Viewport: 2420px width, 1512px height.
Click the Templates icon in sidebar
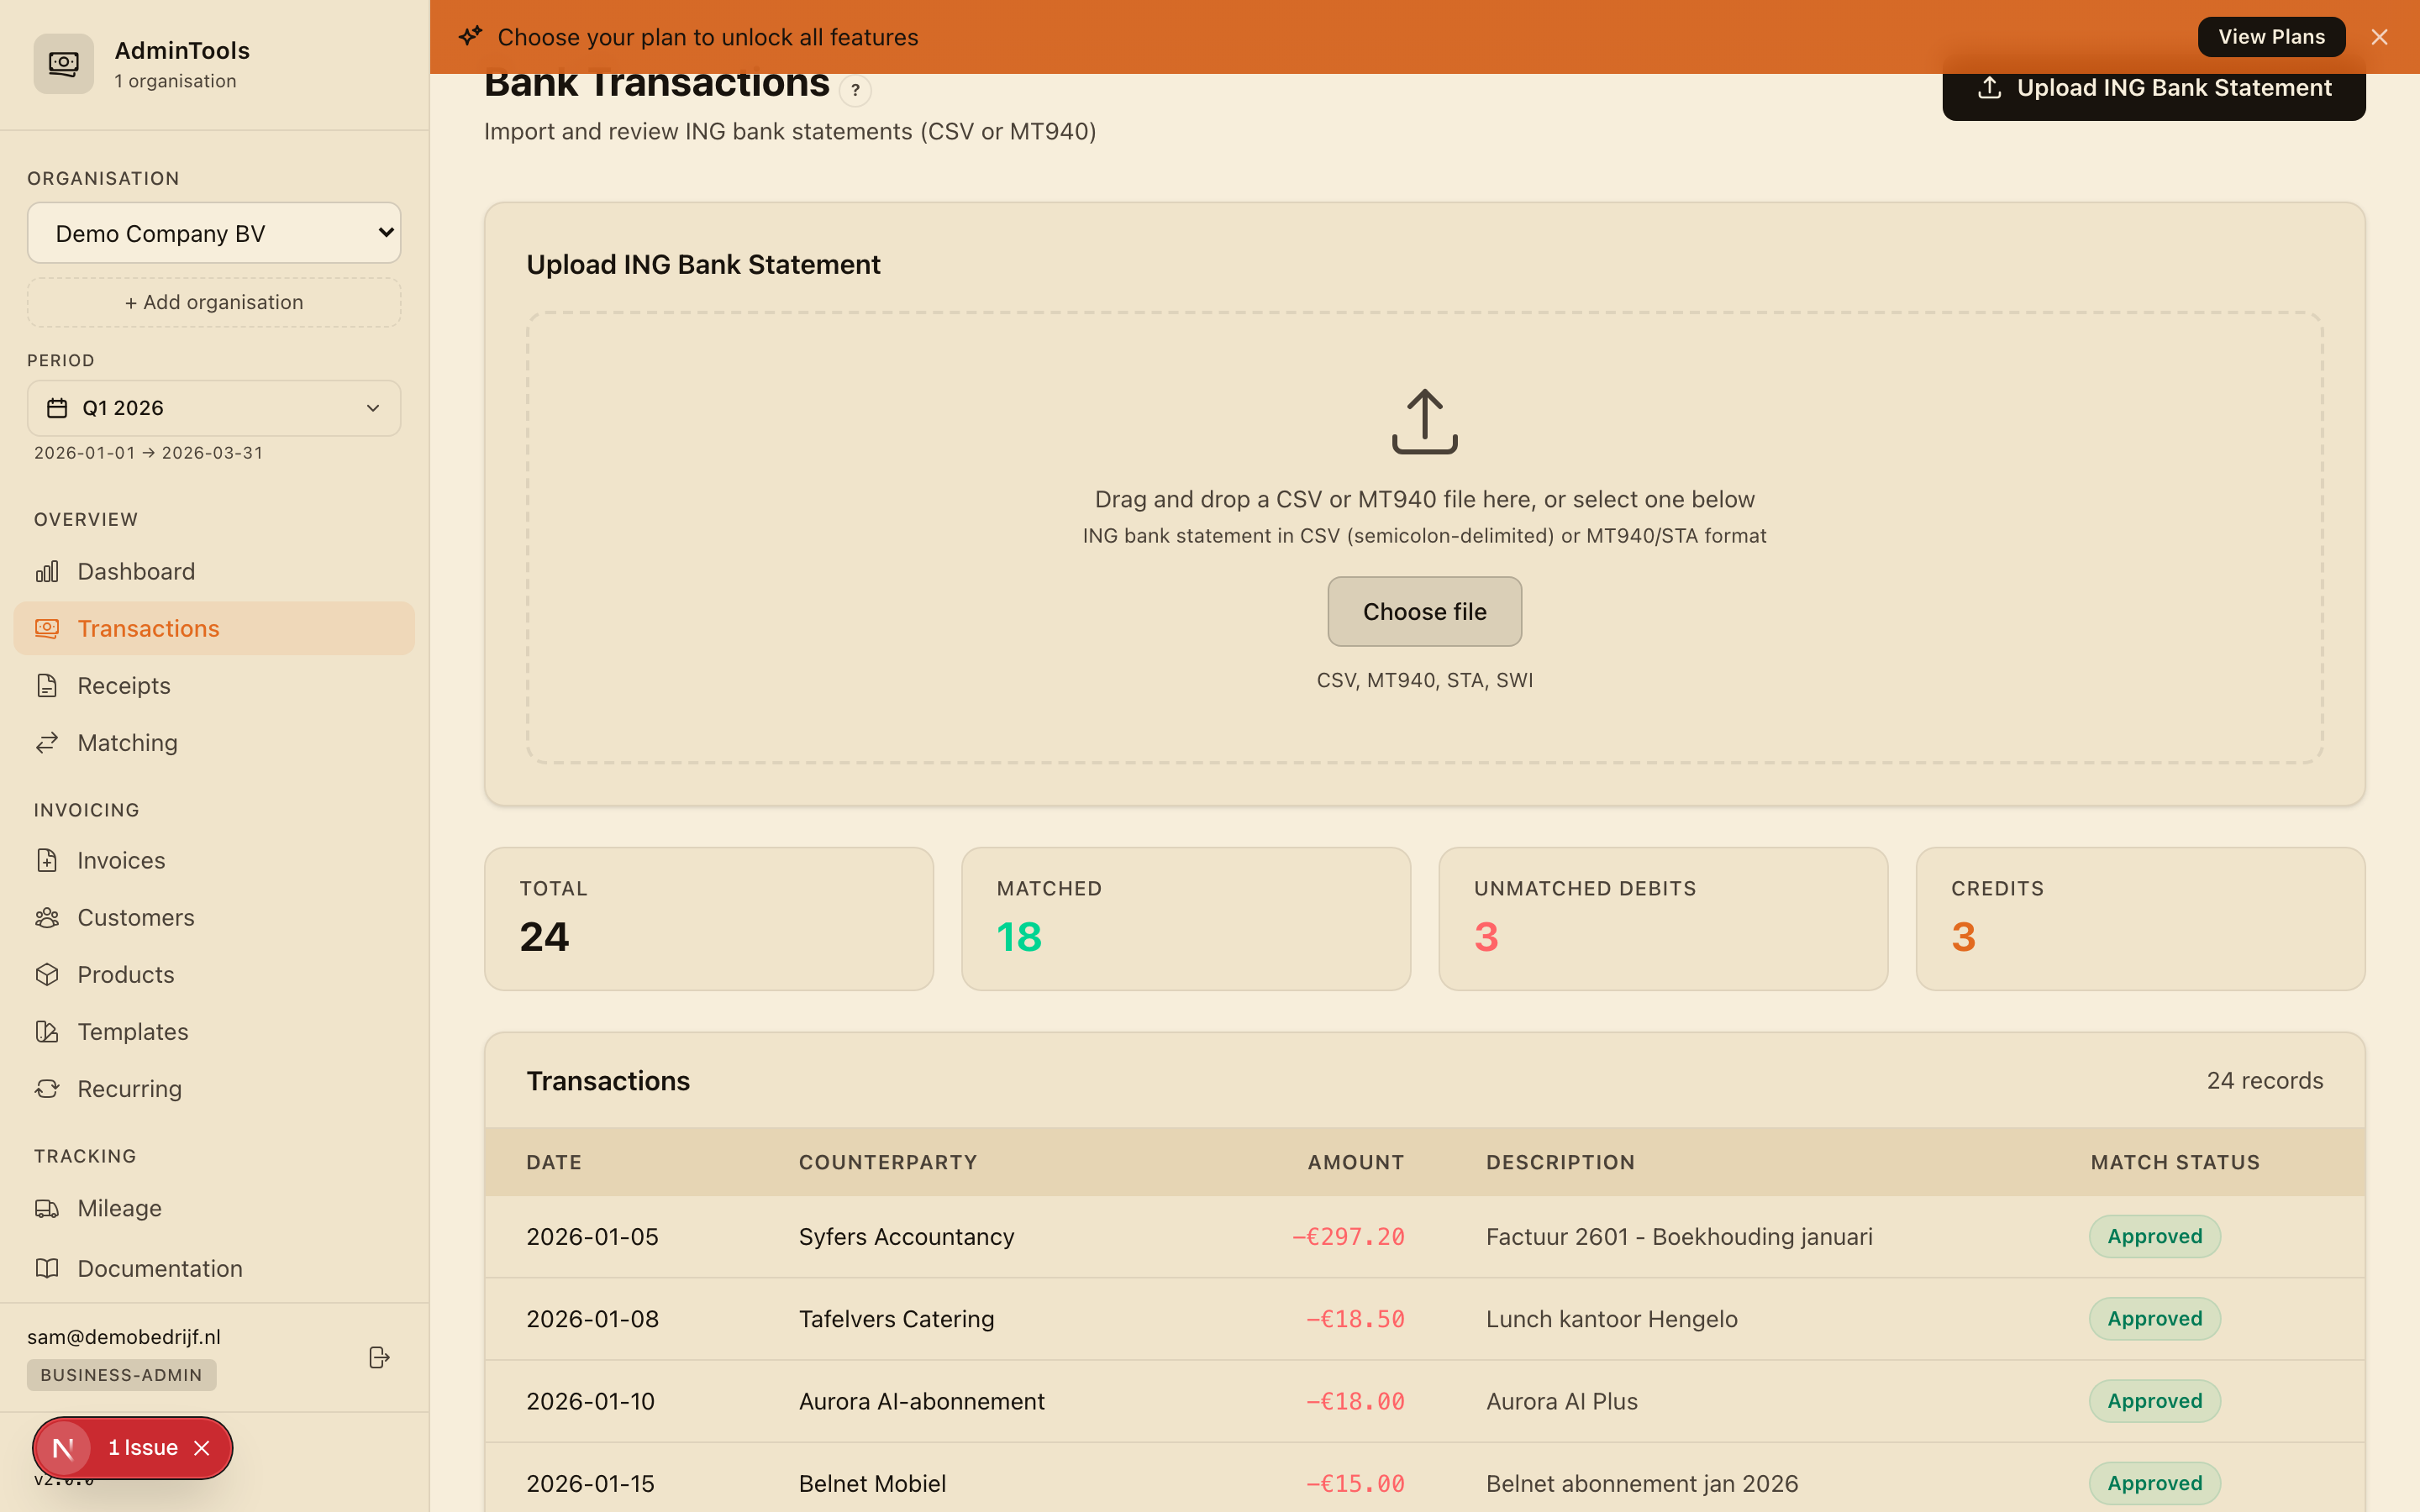tap(47, 1031)
